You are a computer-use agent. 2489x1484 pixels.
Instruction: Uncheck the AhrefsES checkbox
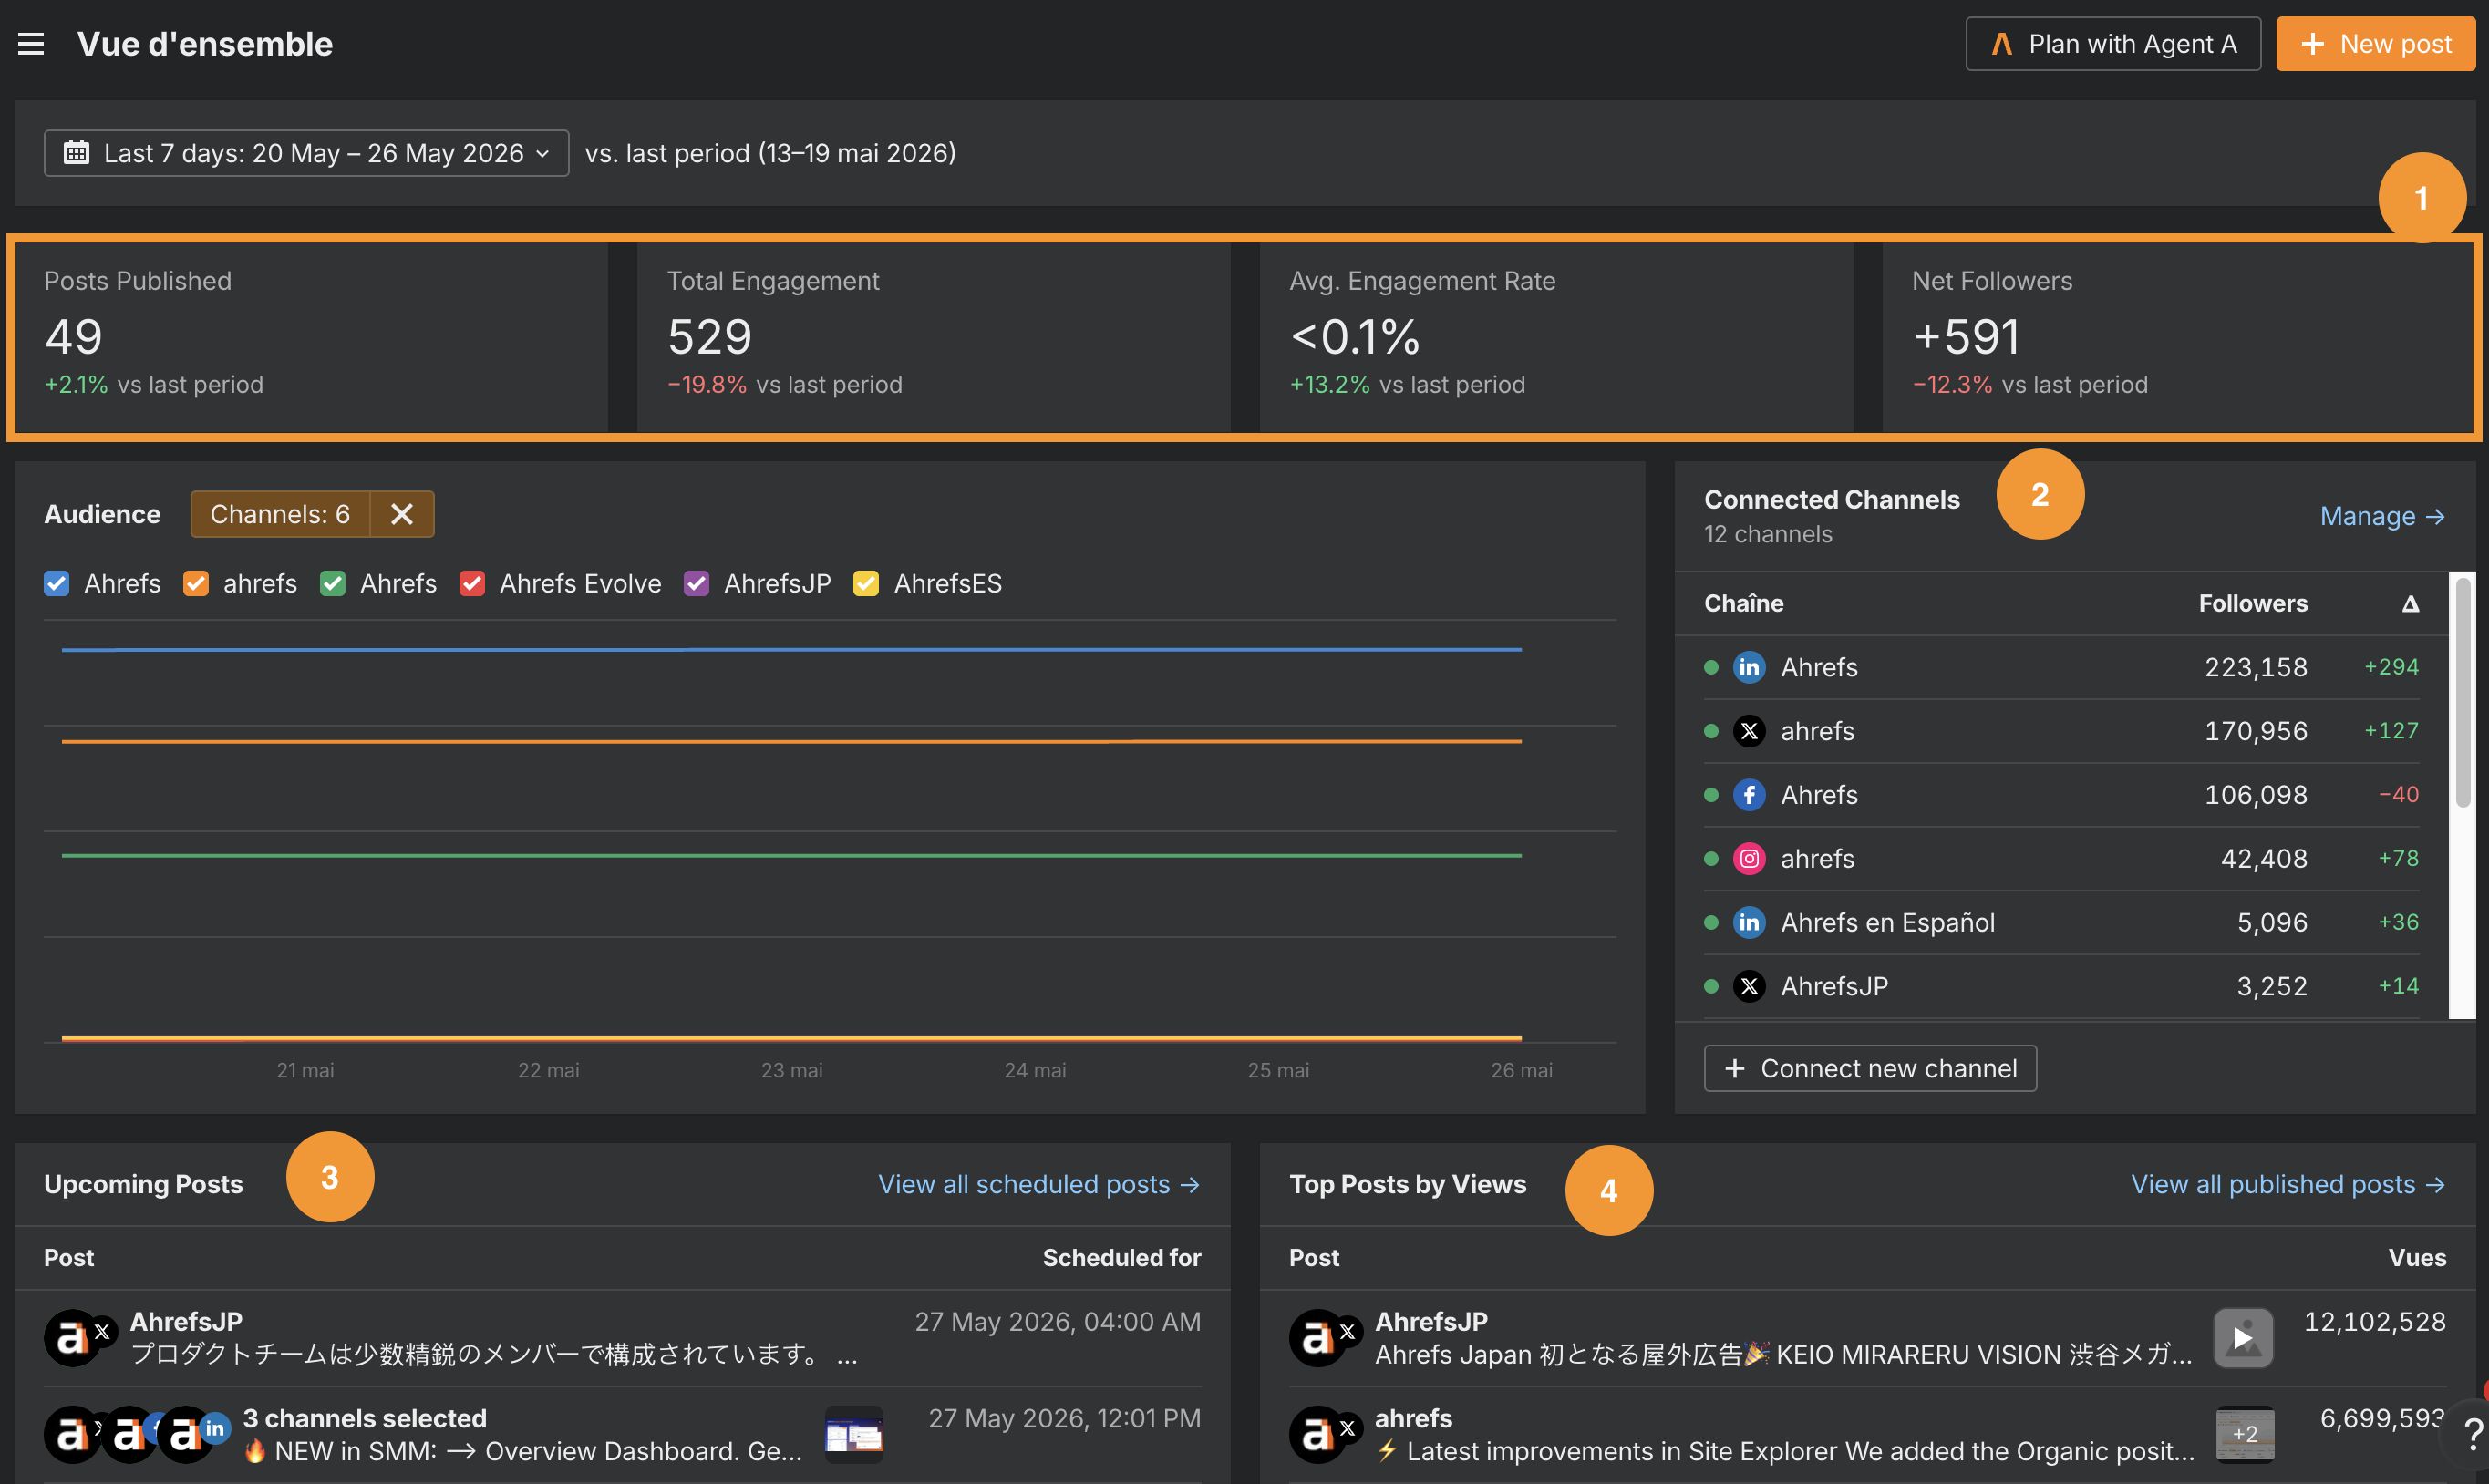pos(866,583)
